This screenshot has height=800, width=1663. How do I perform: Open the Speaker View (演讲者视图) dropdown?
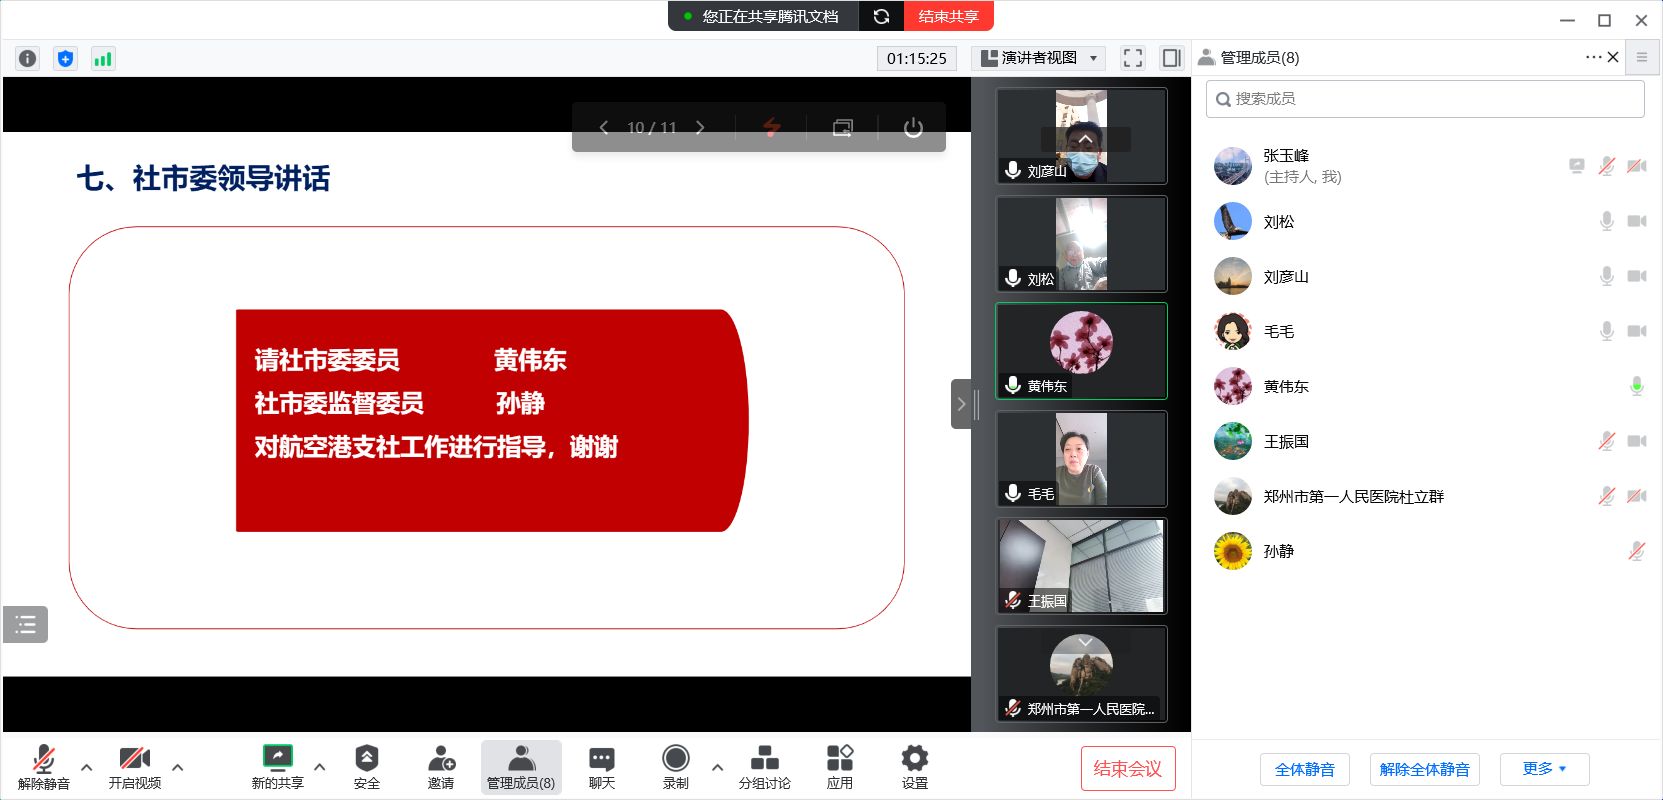(x=1038, y=58)
